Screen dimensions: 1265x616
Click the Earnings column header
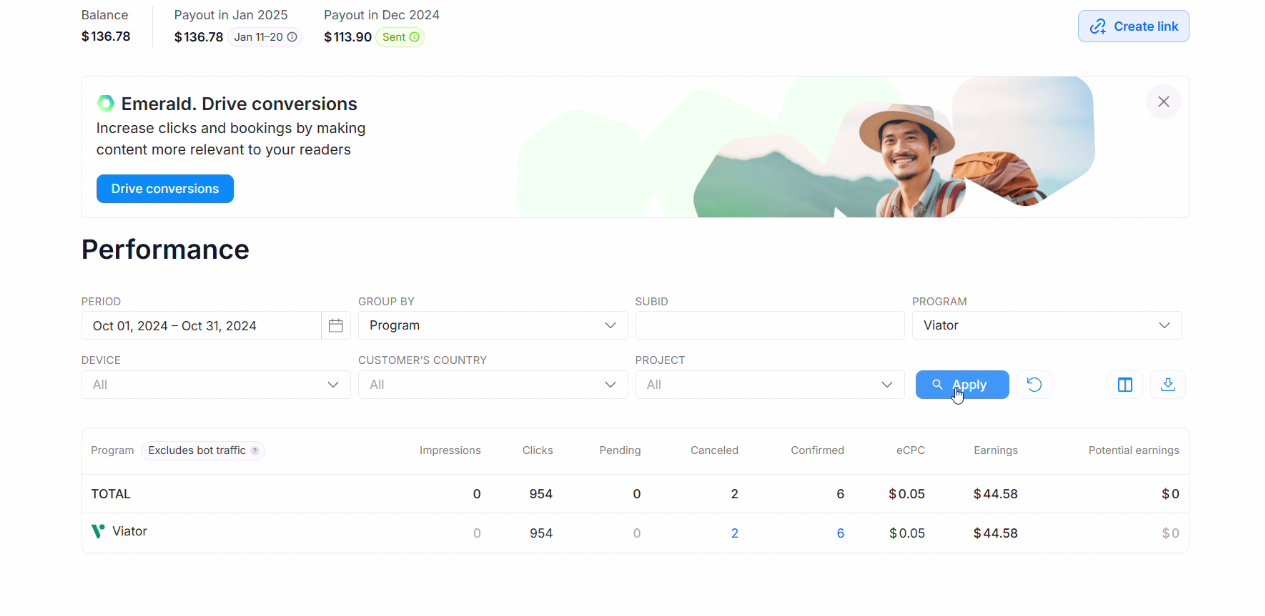[996, 451]
